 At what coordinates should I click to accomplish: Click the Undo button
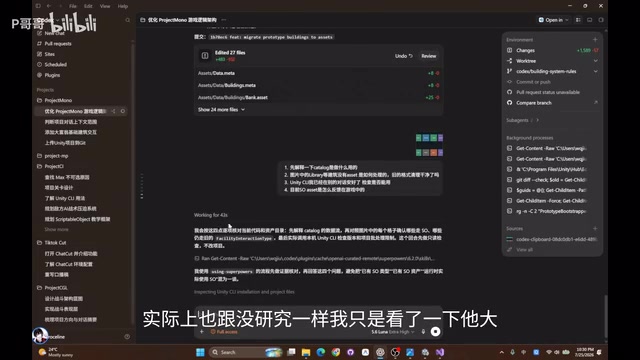point(404,56)
